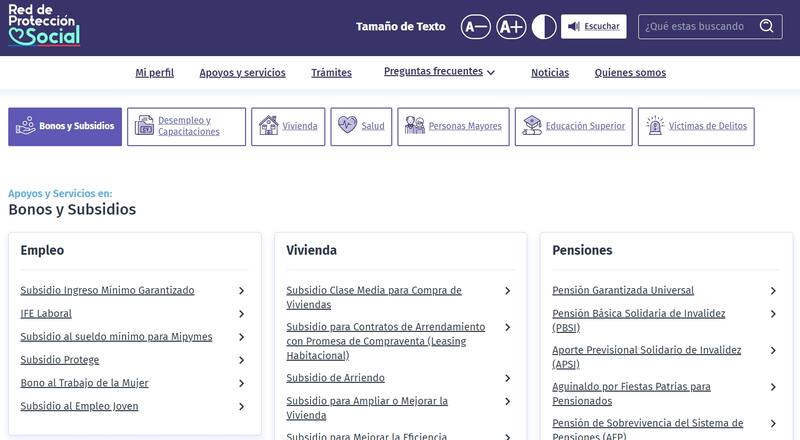
Task: Increase text size with A+ button
Action: pos(511,27)
